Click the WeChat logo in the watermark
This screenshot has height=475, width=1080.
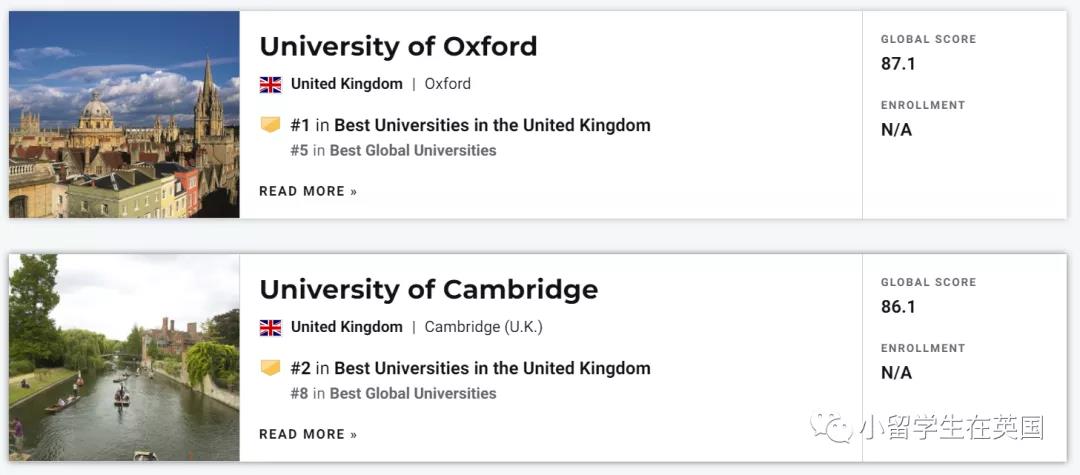pos(832,427)
